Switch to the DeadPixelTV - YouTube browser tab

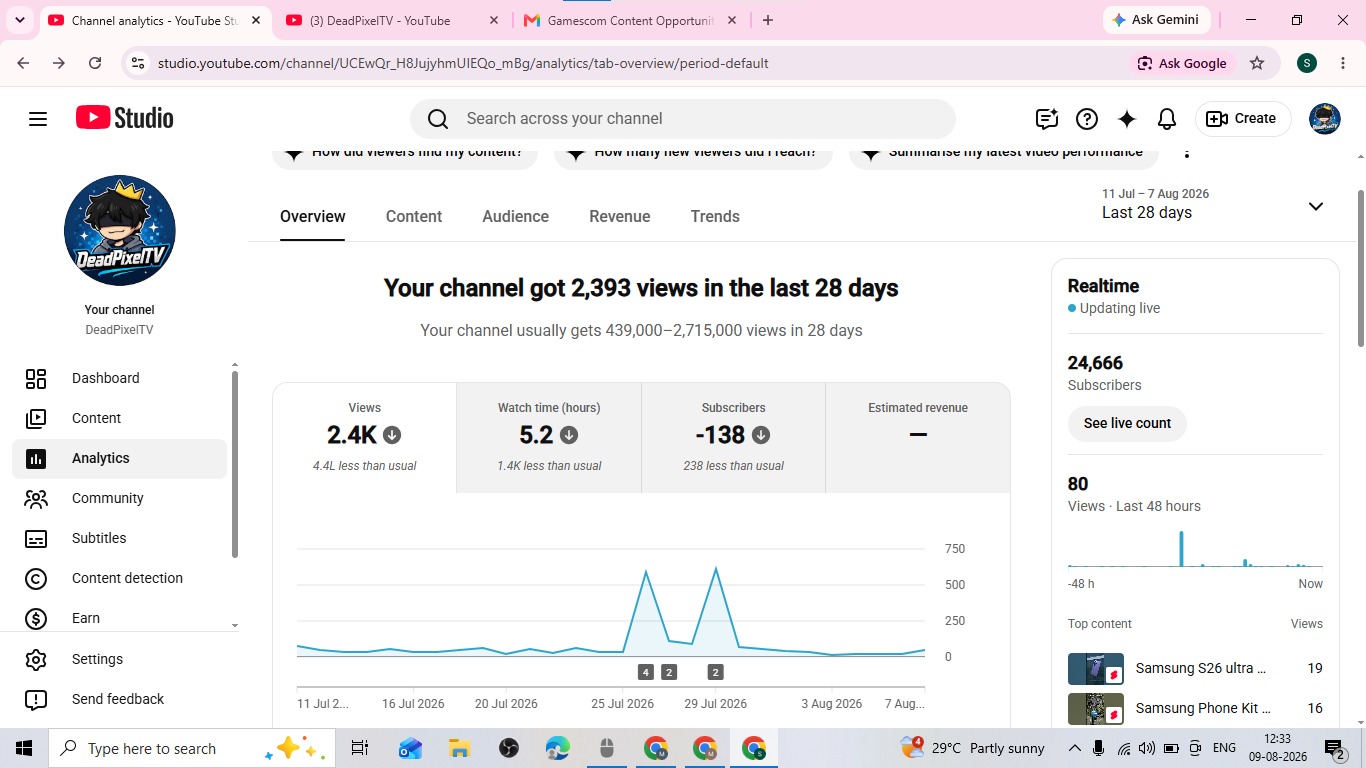pyautogui.click(x=392, y=20)
